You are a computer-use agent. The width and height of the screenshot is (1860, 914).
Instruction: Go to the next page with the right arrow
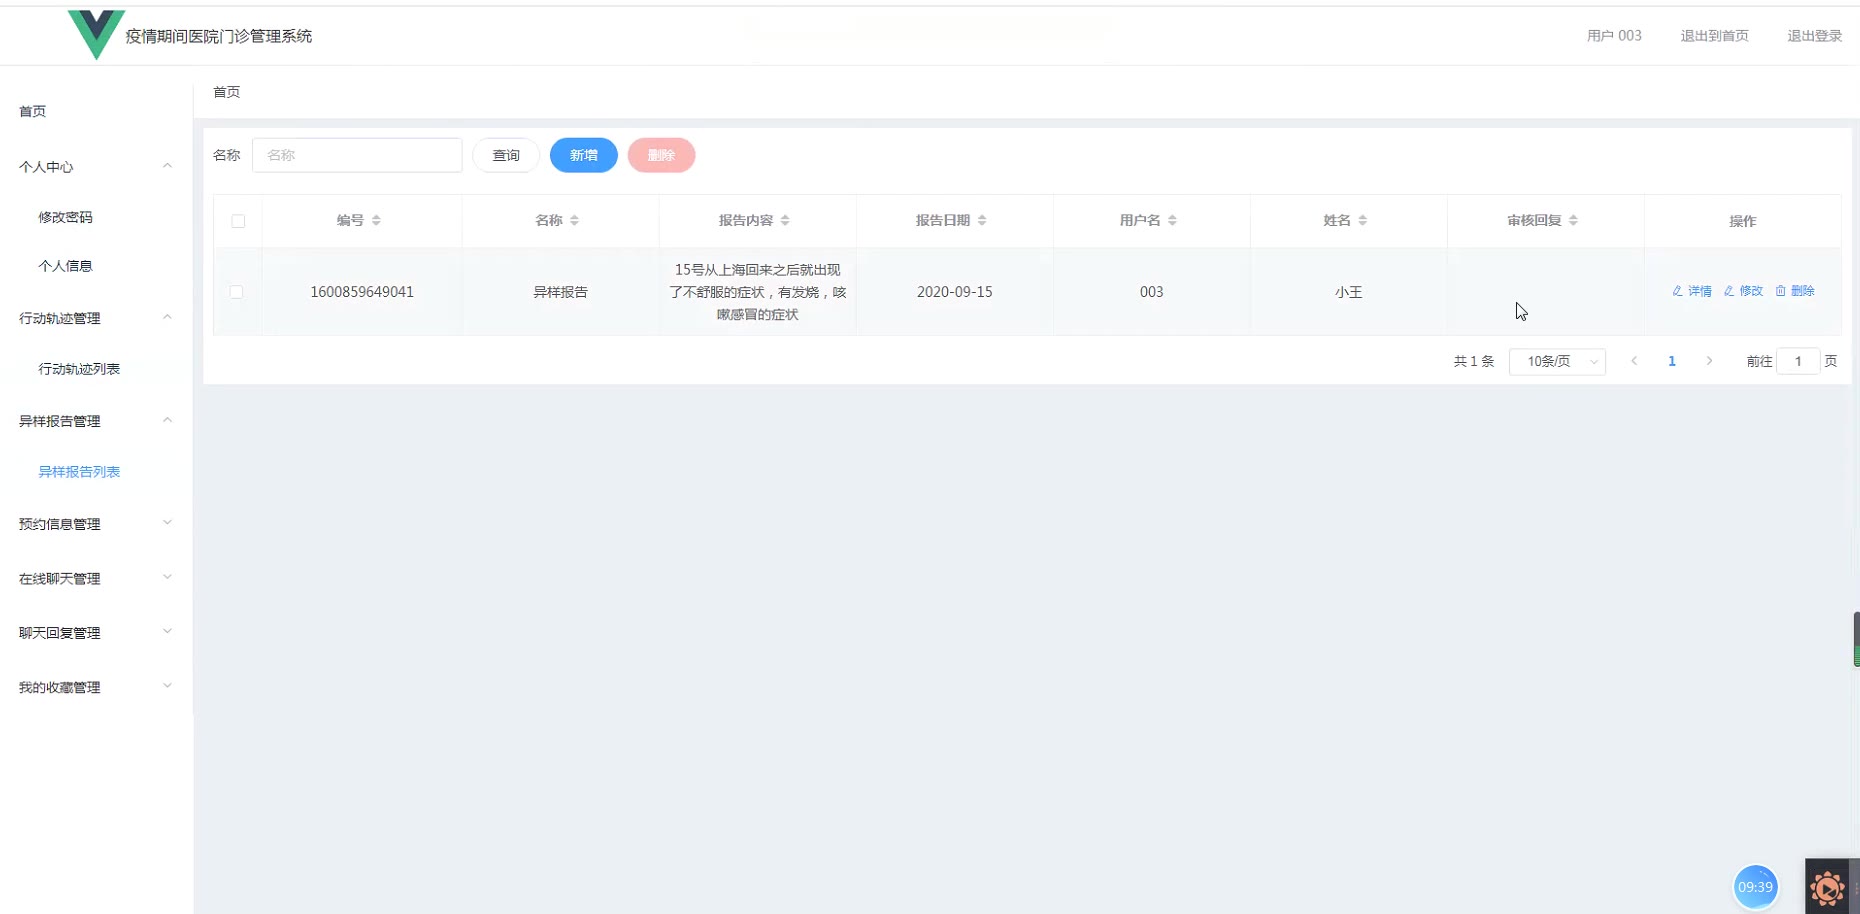(1709, 361)
